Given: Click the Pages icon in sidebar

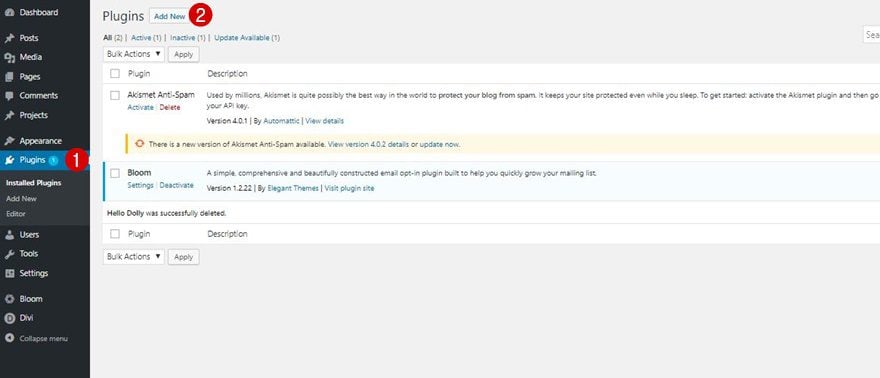Looking at the screenshot, I should [10, 77].
